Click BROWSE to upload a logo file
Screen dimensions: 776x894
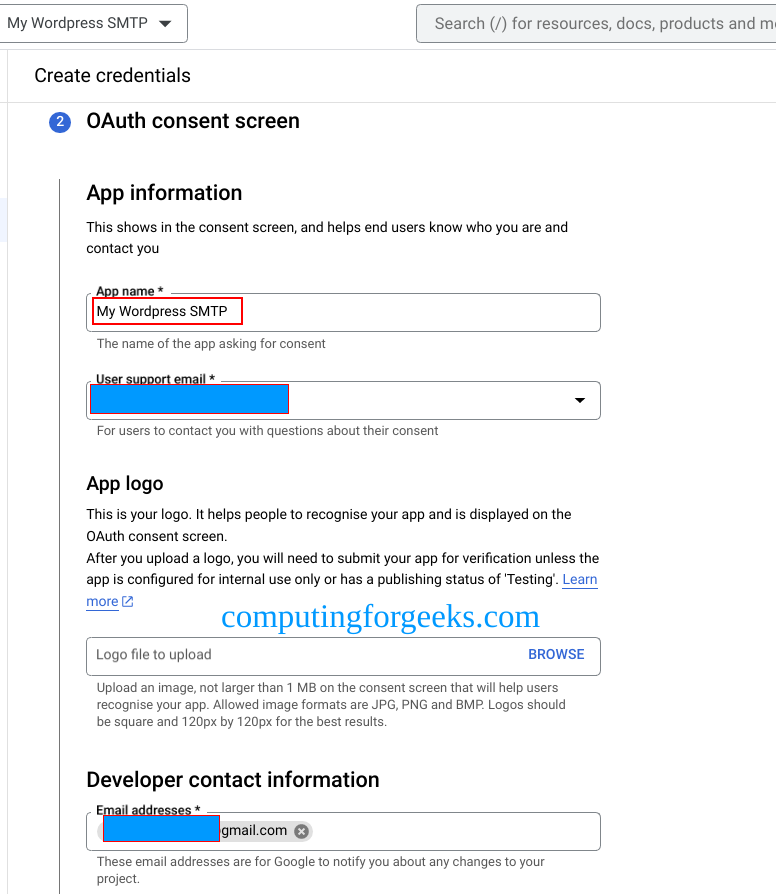556,654
